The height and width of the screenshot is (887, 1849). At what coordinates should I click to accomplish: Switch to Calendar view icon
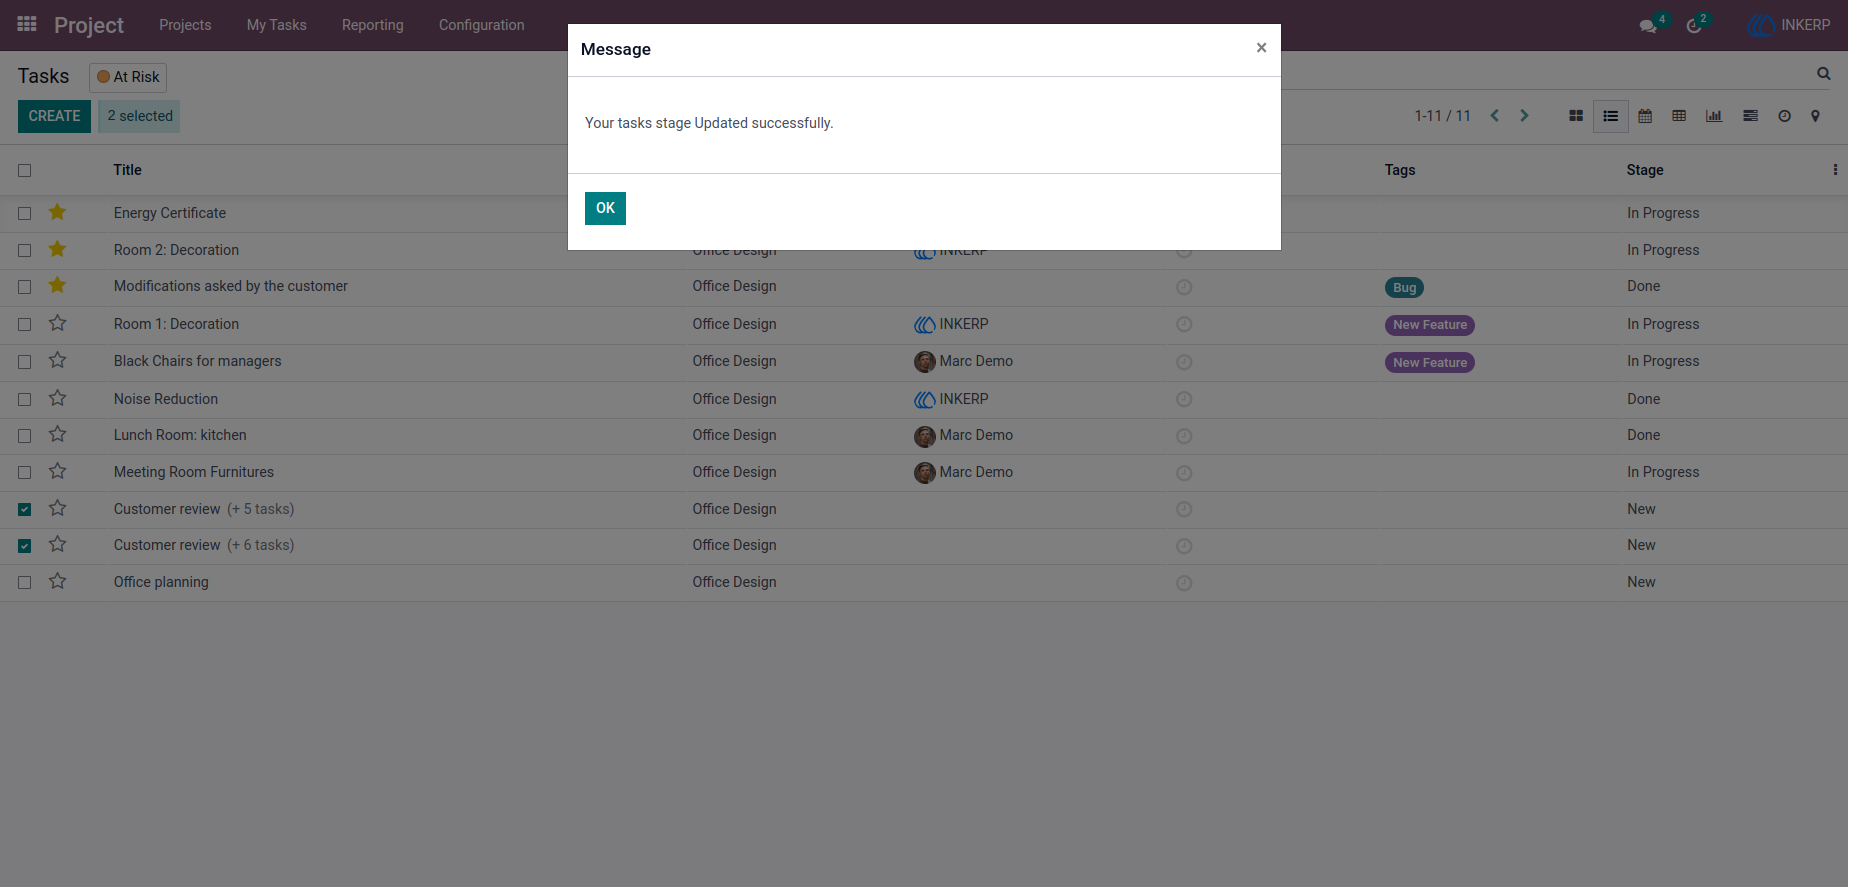click(1645, 116)
